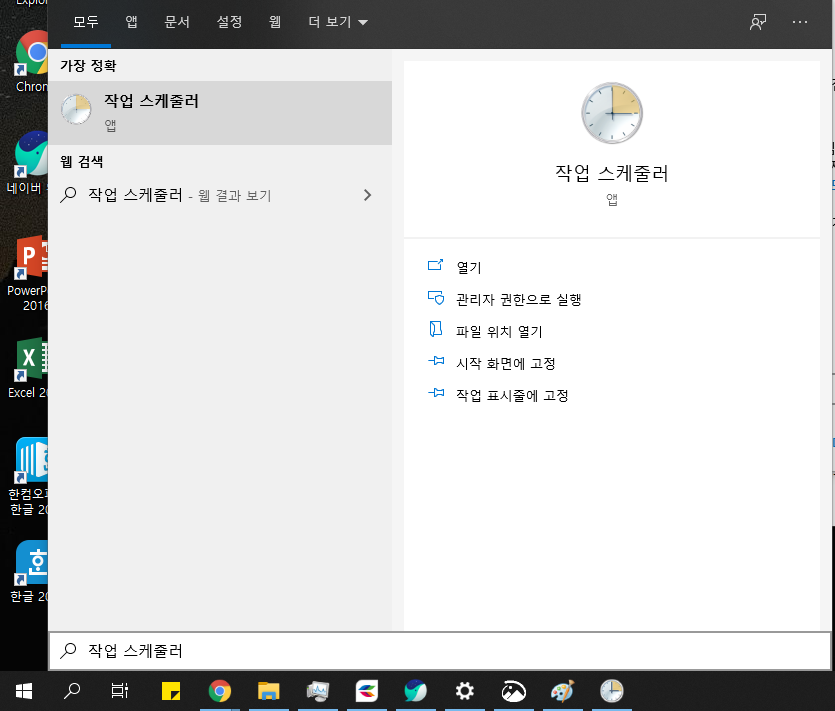Expand the 더 보기 dropdown
835x711 pixels.
click(338, 22)
